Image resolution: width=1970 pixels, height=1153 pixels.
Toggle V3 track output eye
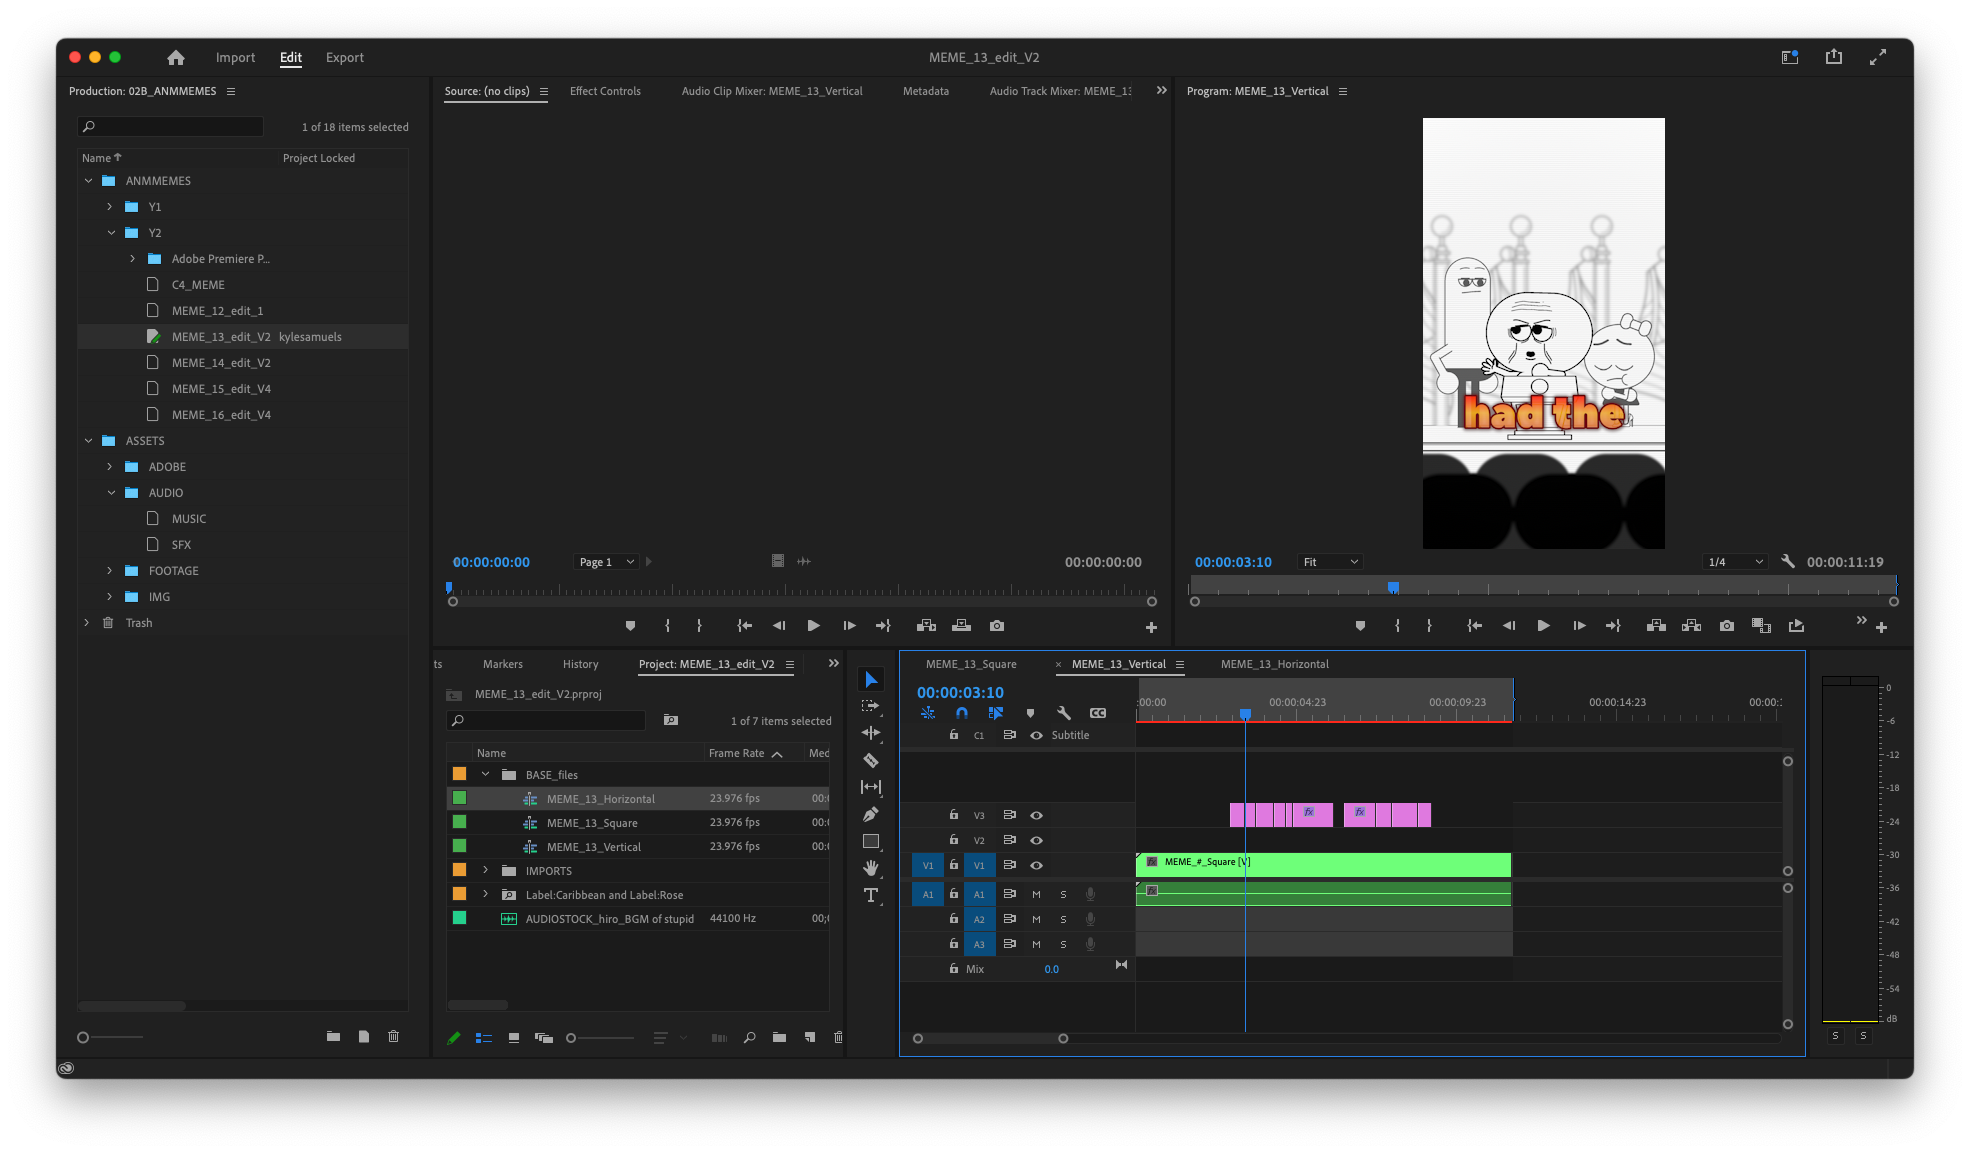(1037, 815)
